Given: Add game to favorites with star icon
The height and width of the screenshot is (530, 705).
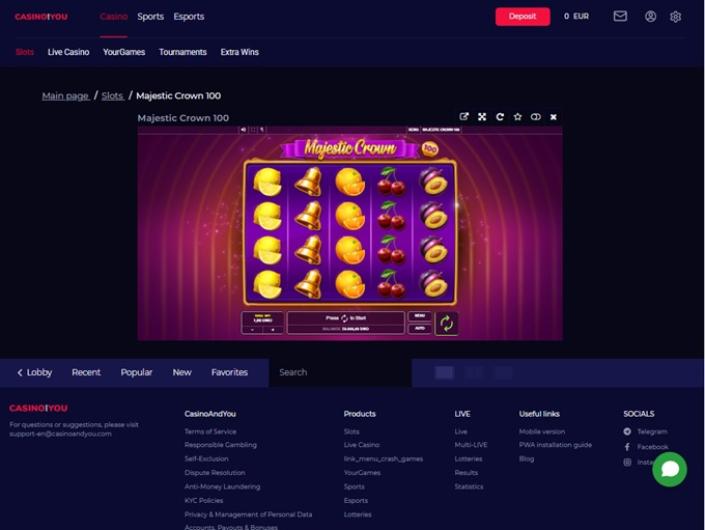Looking at the screenshot, I should [x=518, y=117].
